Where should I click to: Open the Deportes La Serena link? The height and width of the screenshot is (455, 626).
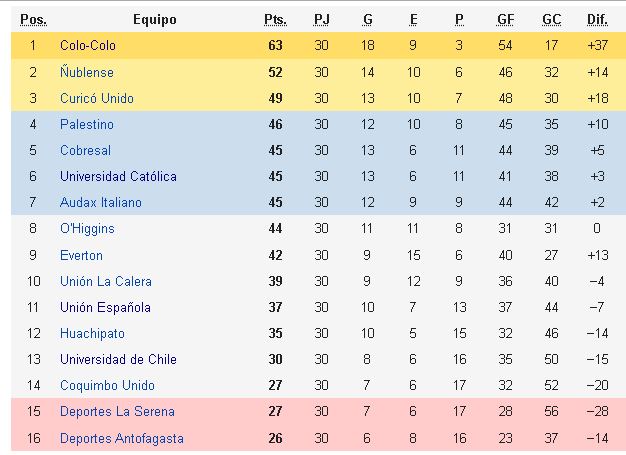pos(117,411)
